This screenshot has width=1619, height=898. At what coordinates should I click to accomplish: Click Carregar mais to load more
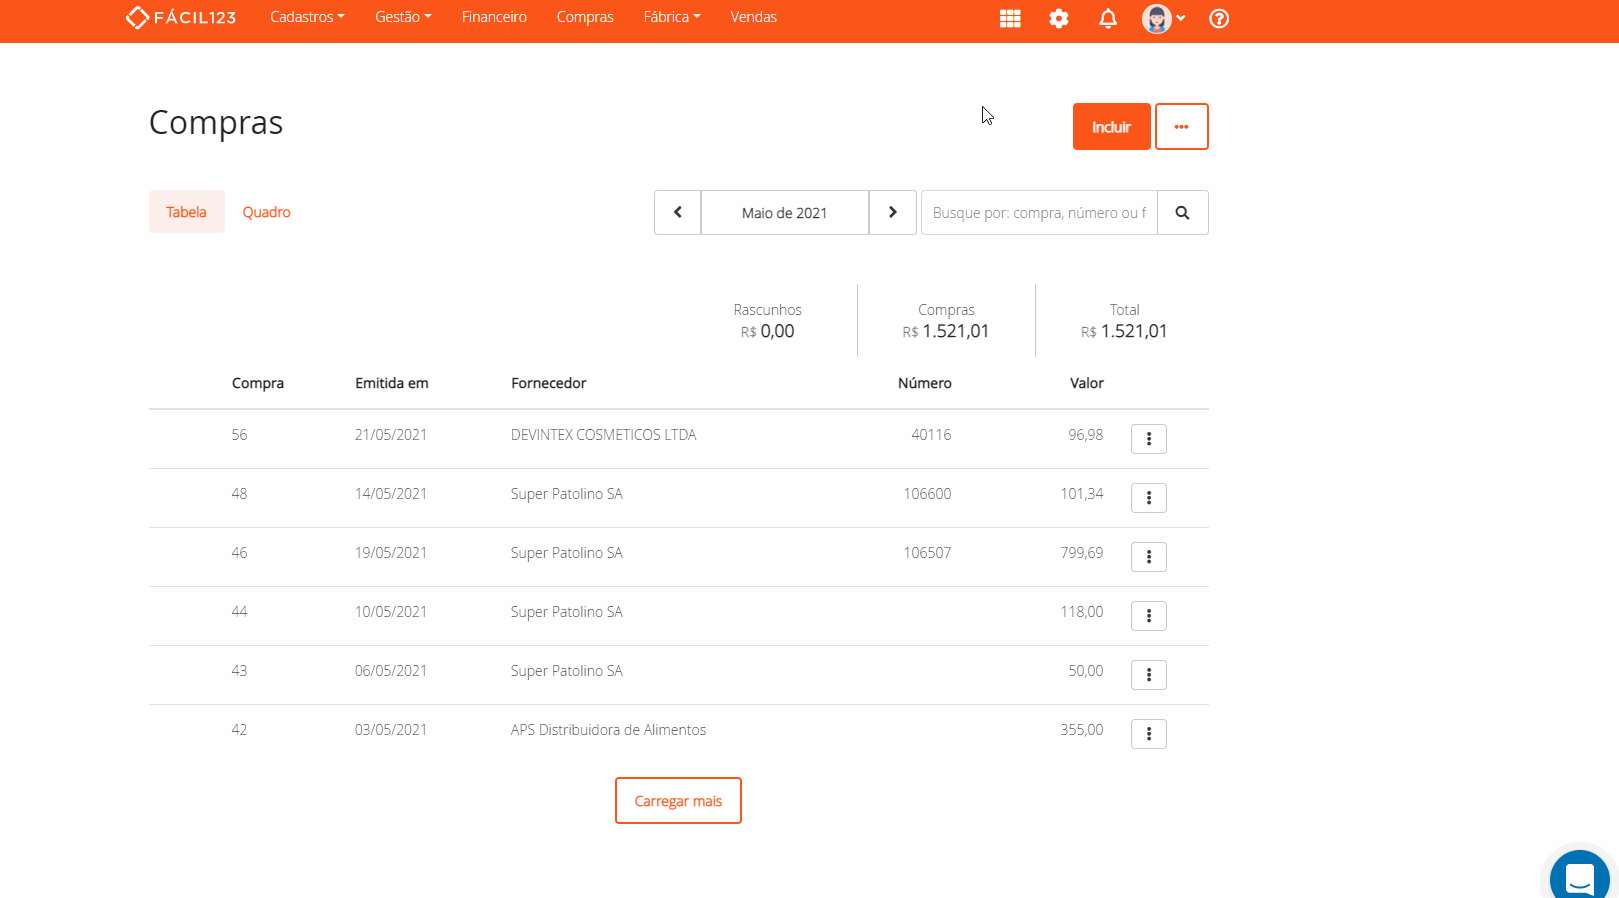pyautogui.click(x=678, y=801)
